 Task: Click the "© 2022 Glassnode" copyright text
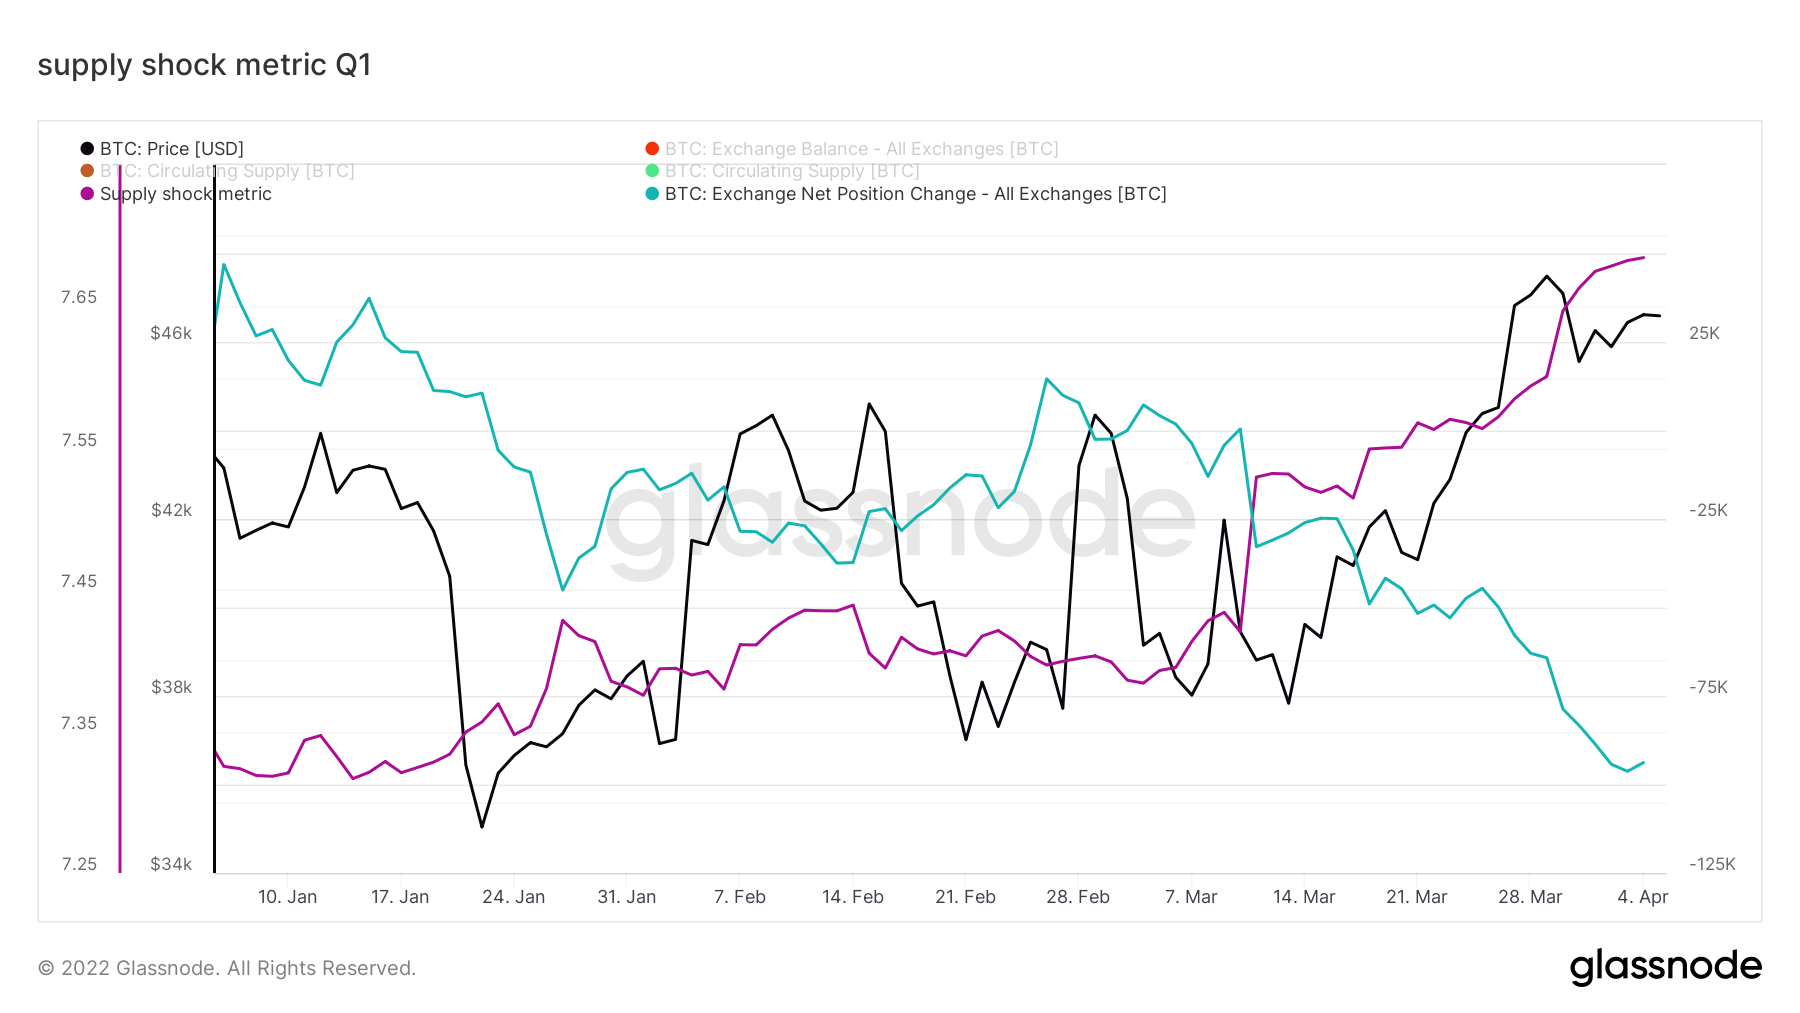pos(226,968)
